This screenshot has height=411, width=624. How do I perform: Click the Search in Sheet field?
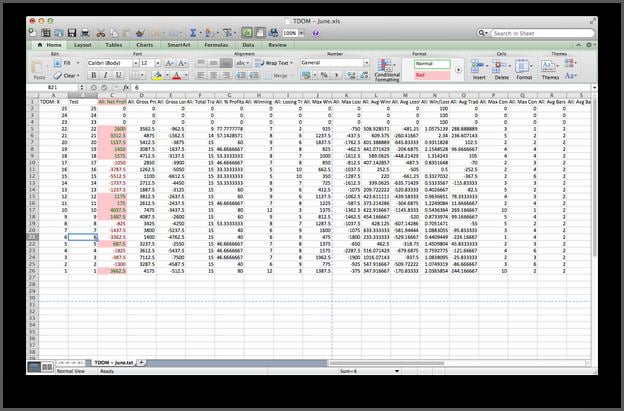(543, 33)
